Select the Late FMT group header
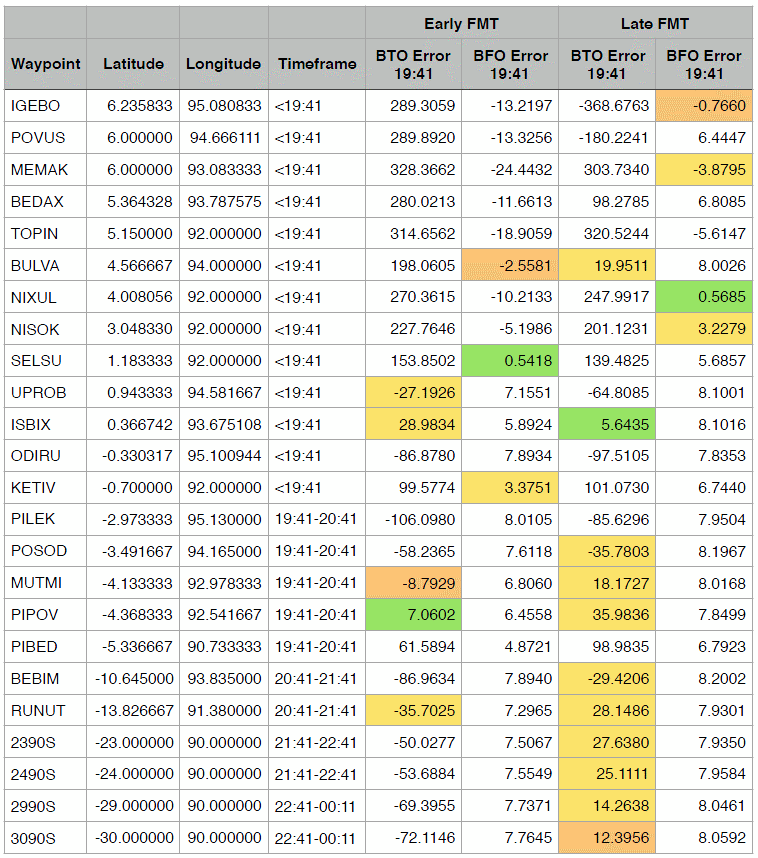758x858 pixels. coord(655,24)
